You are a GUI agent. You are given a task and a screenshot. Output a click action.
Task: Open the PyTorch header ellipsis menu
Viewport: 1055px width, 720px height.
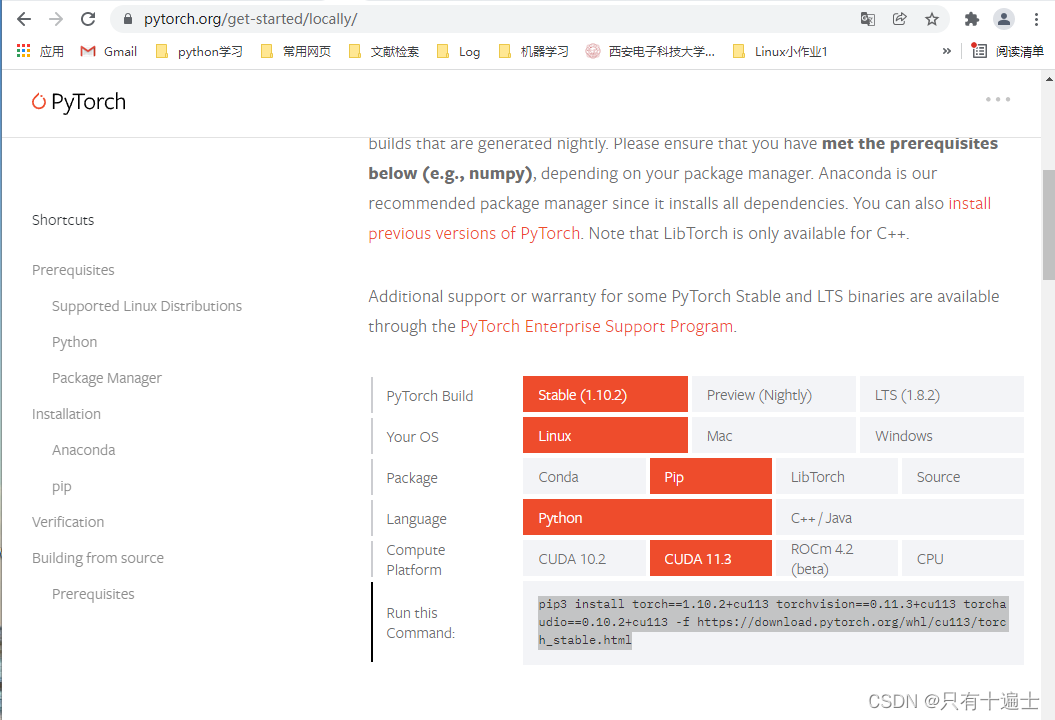point(998,100)
